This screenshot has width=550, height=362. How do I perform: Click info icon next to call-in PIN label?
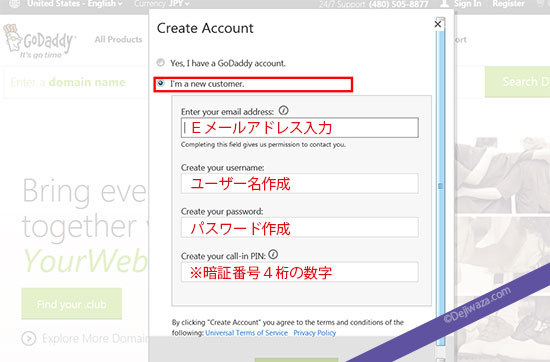273,255
